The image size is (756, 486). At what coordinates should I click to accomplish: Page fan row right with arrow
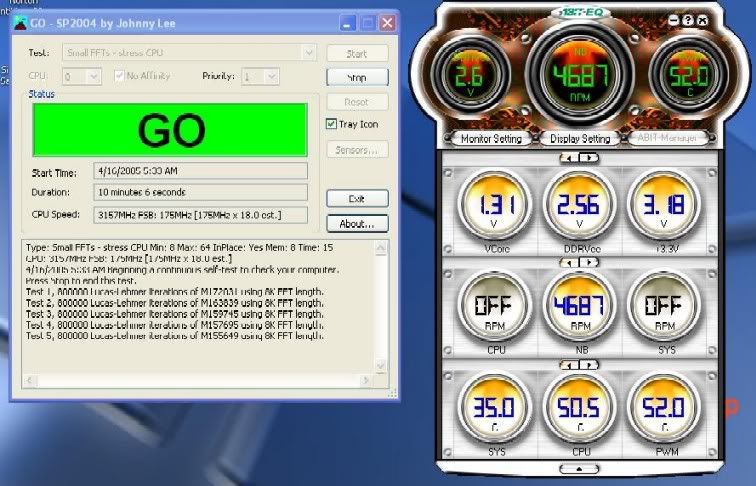(589, 262)
